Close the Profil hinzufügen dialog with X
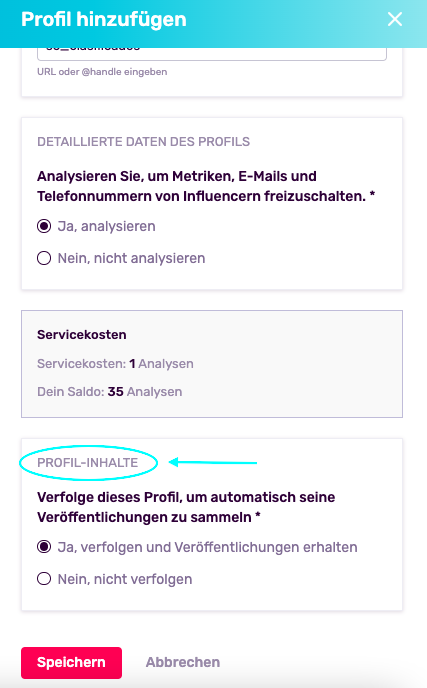The image size is (427, 688). [395, 19]
